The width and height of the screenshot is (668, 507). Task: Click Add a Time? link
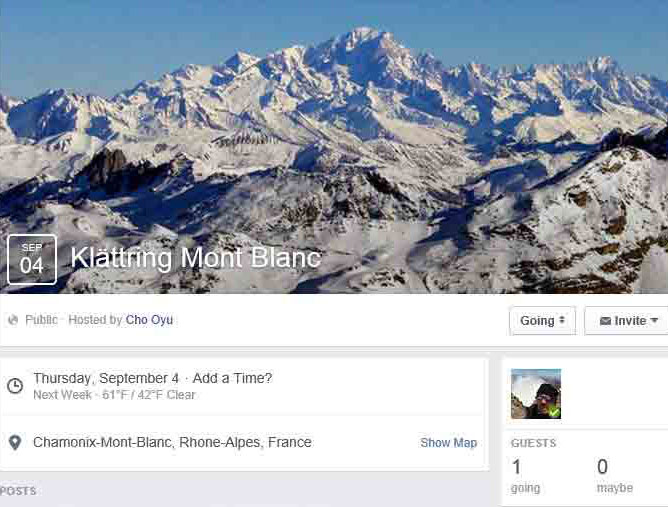pos(232,378)
